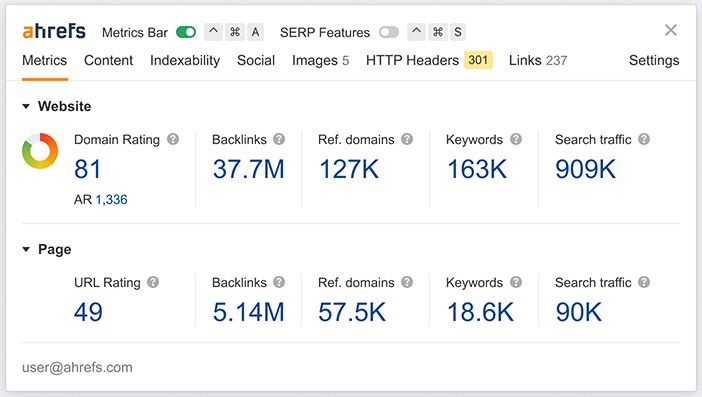
Task: Open website backlinks 37.7M
Action: click(x=248, y=169)
